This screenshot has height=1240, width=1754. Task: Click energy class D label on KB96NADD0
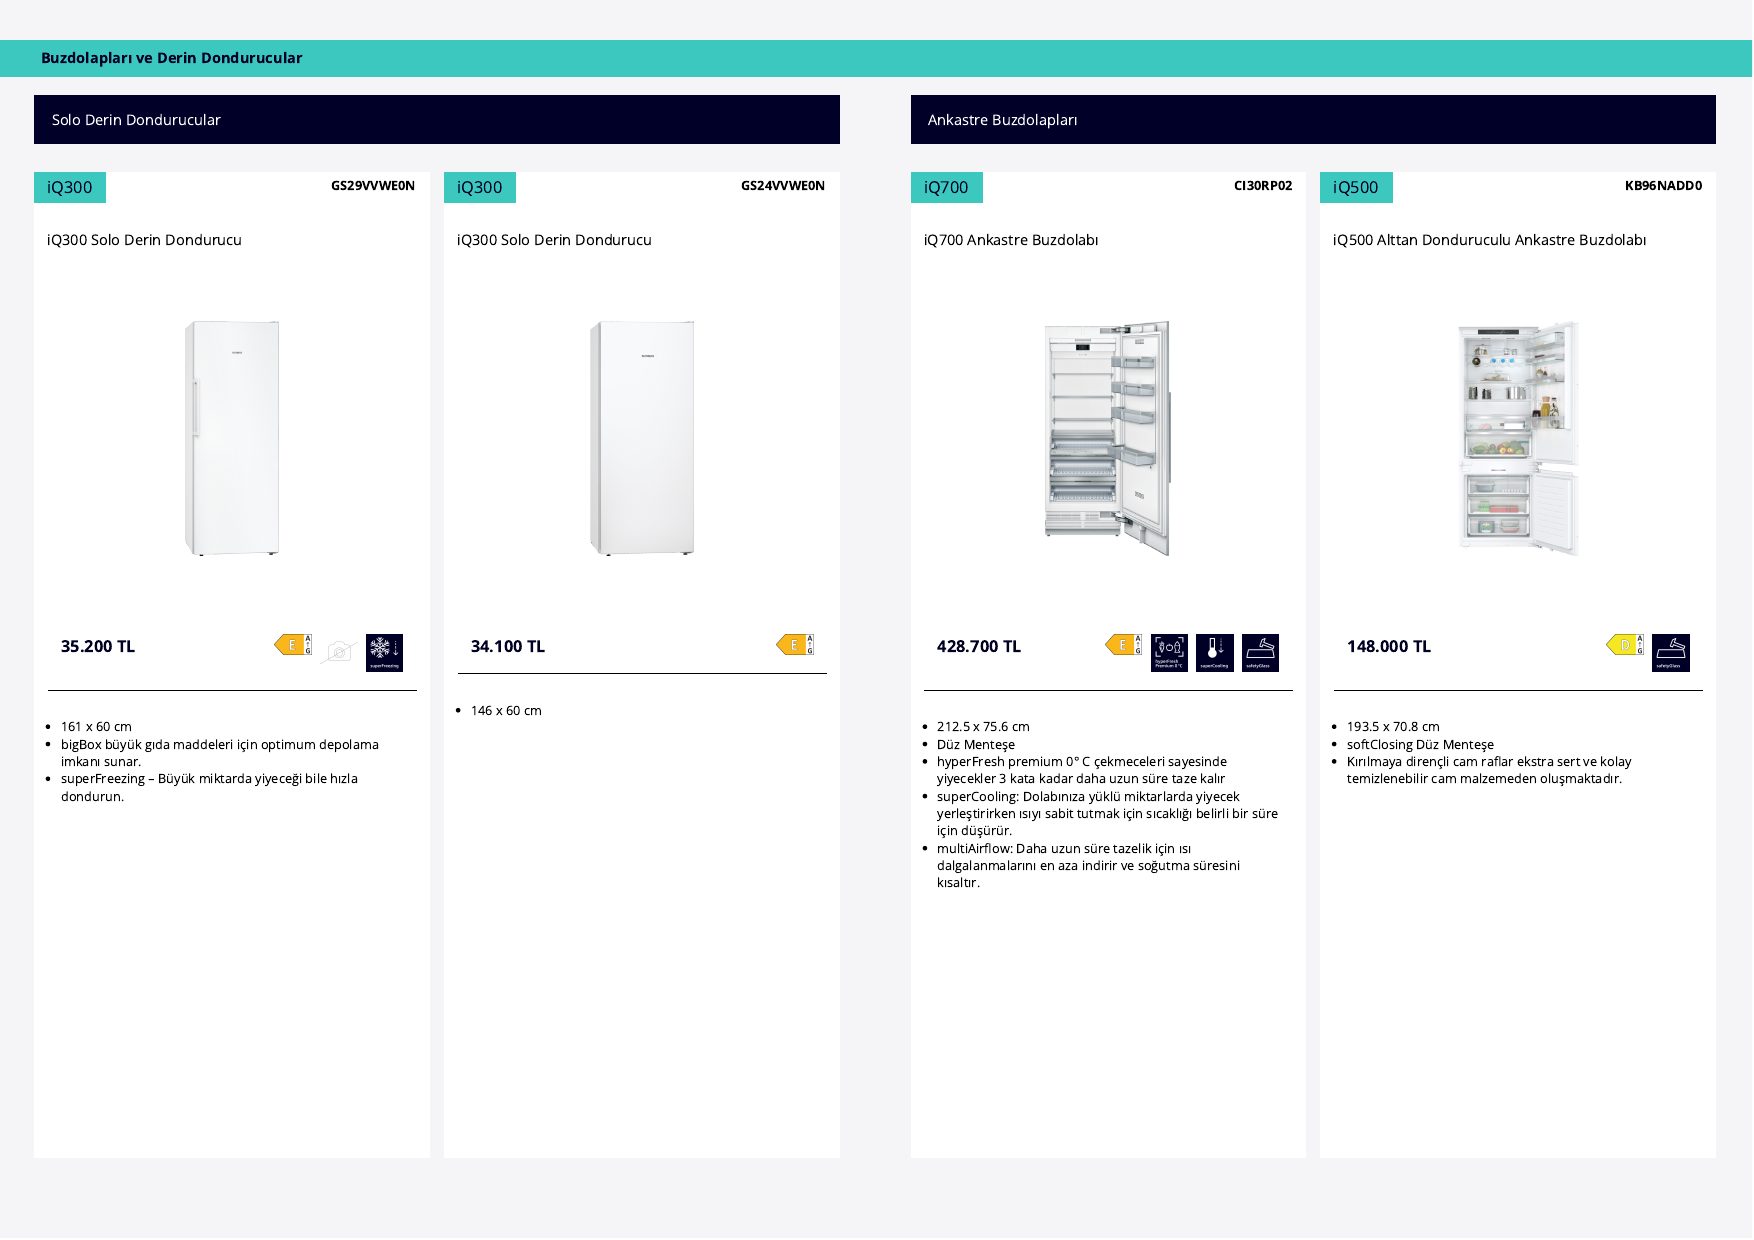1625,645
